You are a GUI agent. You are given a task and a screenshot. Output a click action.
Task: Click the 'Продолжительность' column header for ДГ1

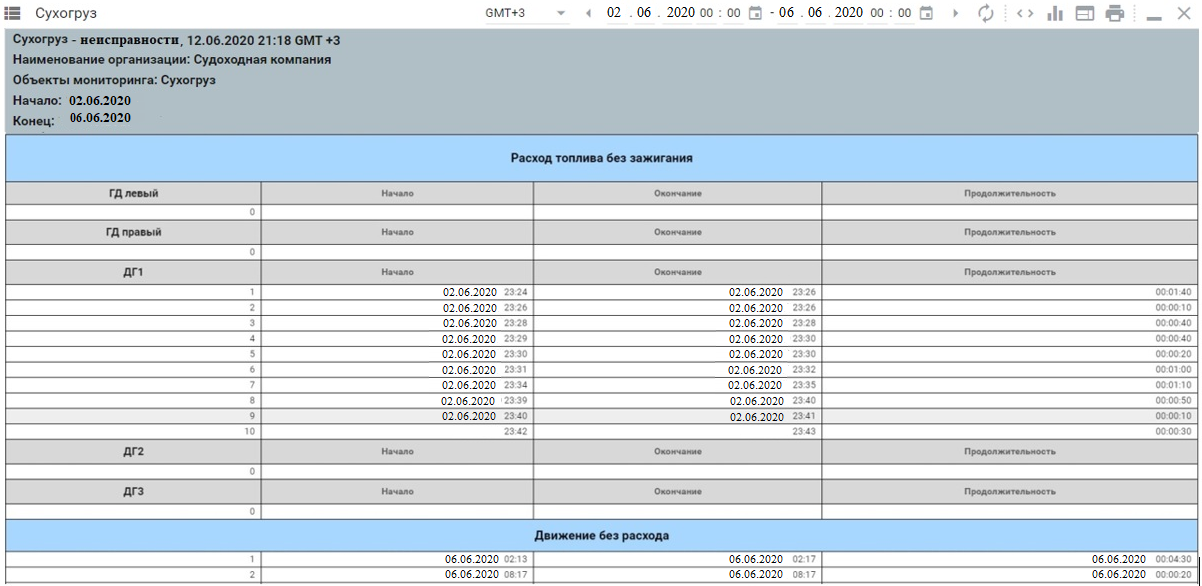pyautogui.click(x=1009, y=272)
